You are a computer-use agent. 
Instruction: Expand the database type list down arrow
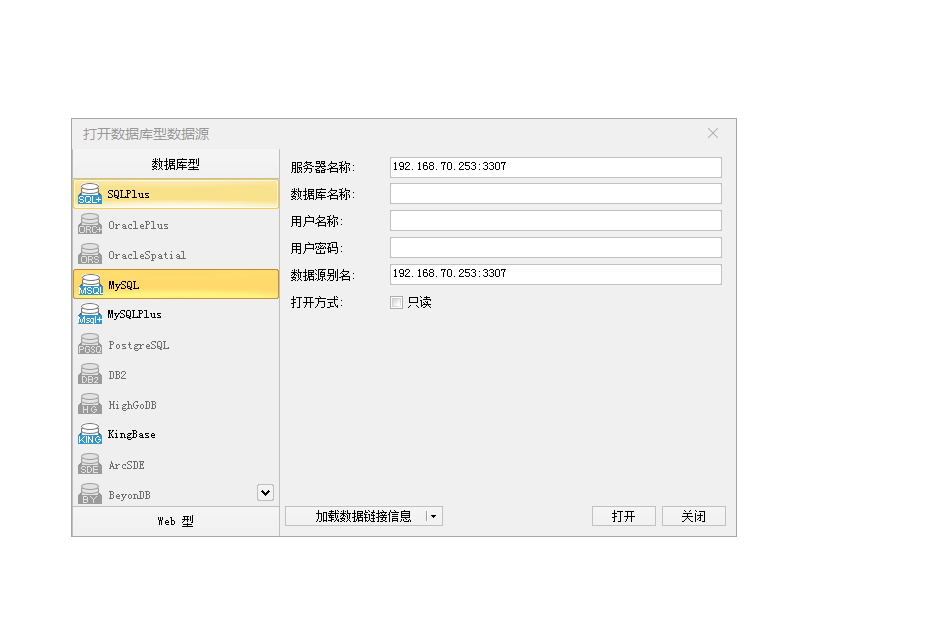(265, 493)
